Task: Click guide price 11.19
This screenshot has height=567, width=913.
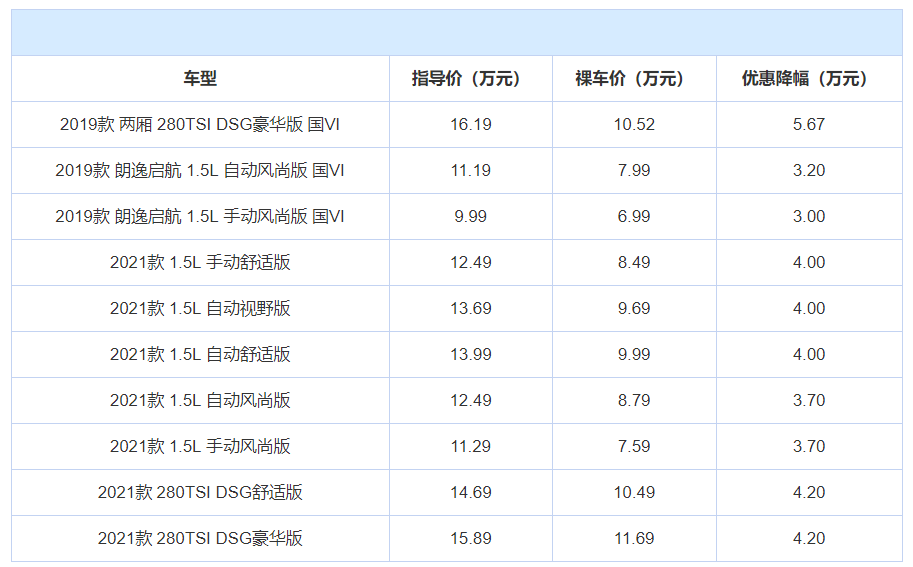Action: point(470,171)
